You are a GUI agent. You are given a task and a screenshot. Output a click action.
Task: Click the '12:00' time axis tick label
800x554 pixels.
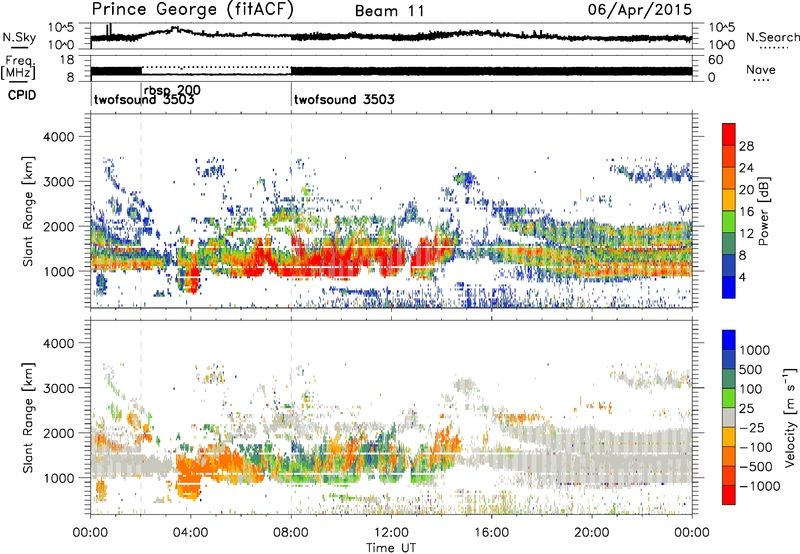click(391, 533)
